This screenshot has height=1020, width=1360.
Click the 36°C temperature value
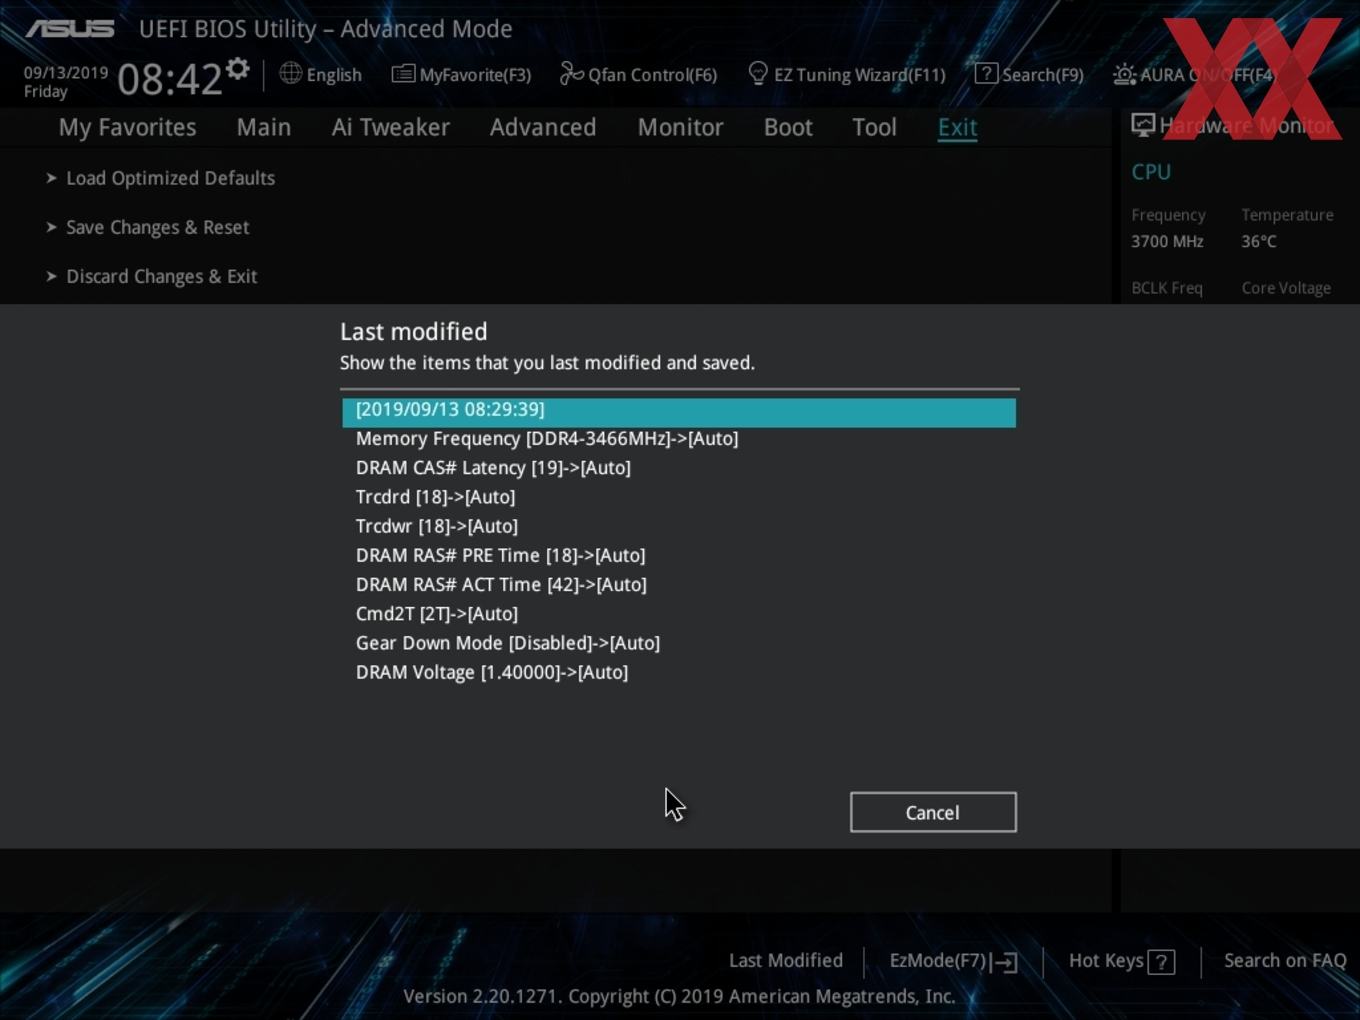[1259, 241]
